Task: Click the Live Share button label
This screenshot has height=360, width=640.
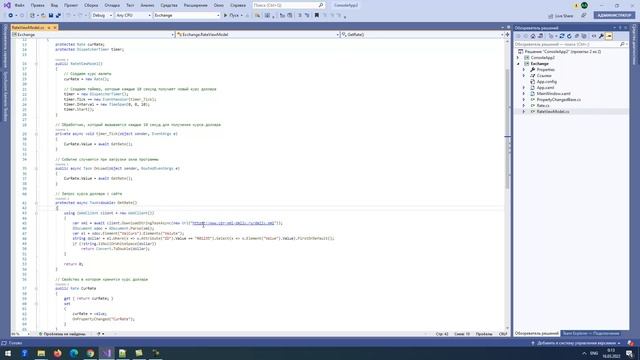Action: point(564,16)
